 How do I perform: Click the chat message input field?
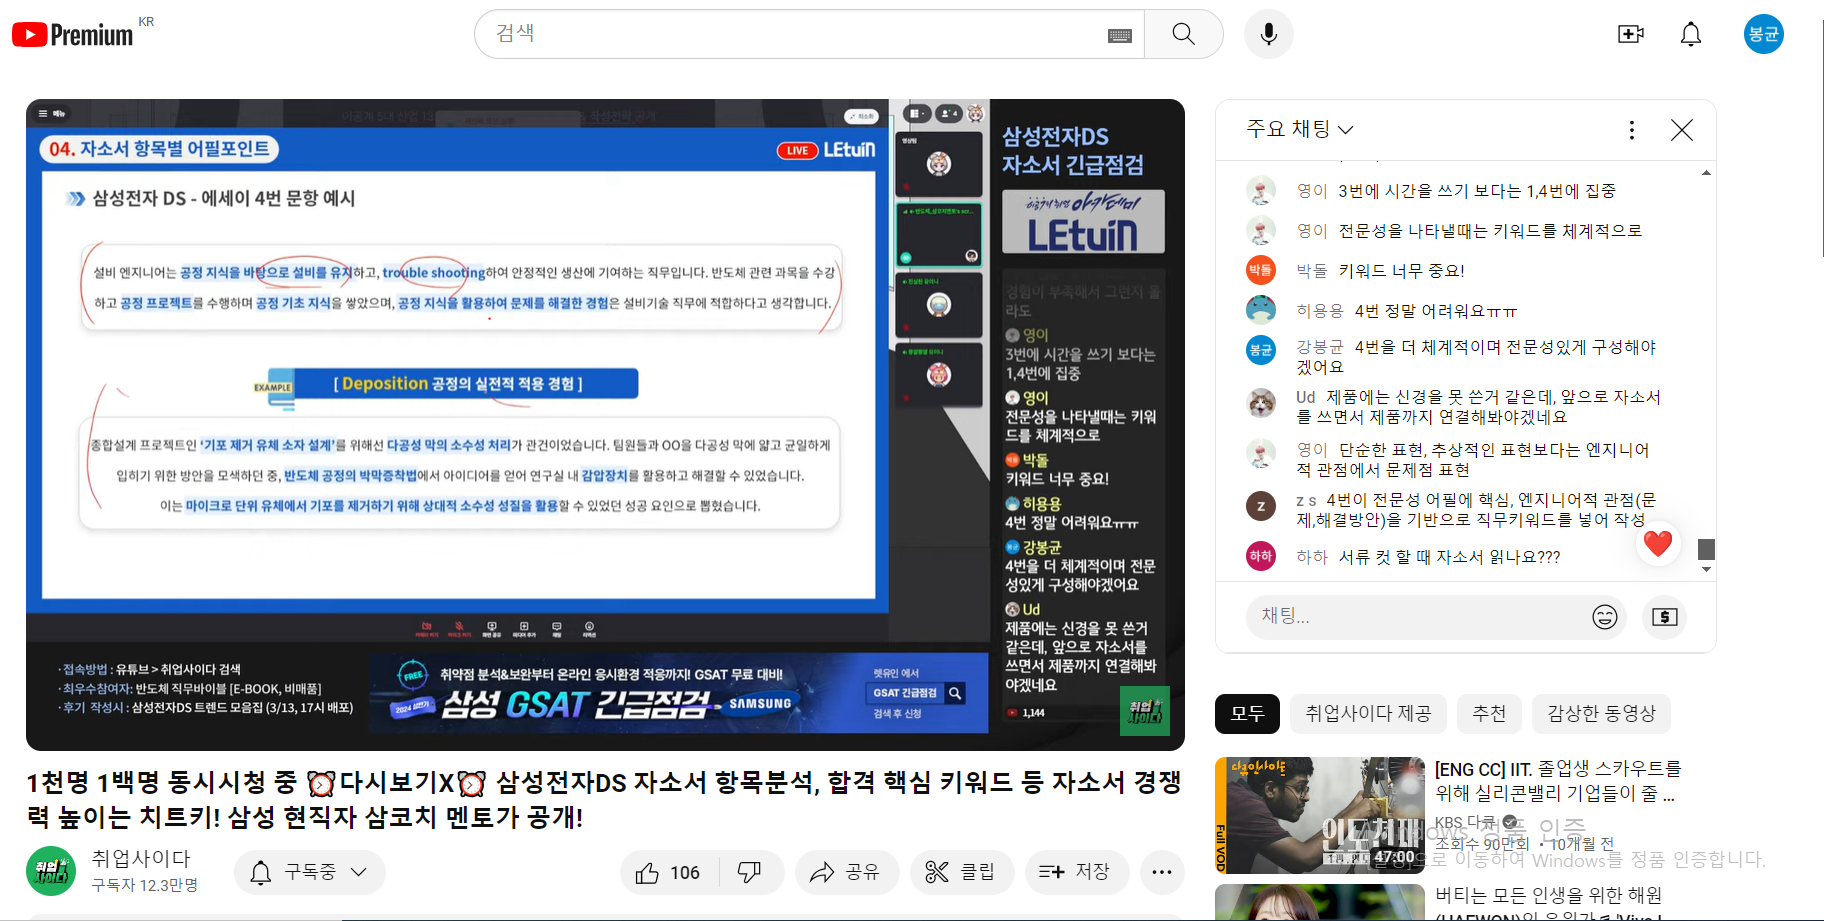click(x=1410, y=616)
